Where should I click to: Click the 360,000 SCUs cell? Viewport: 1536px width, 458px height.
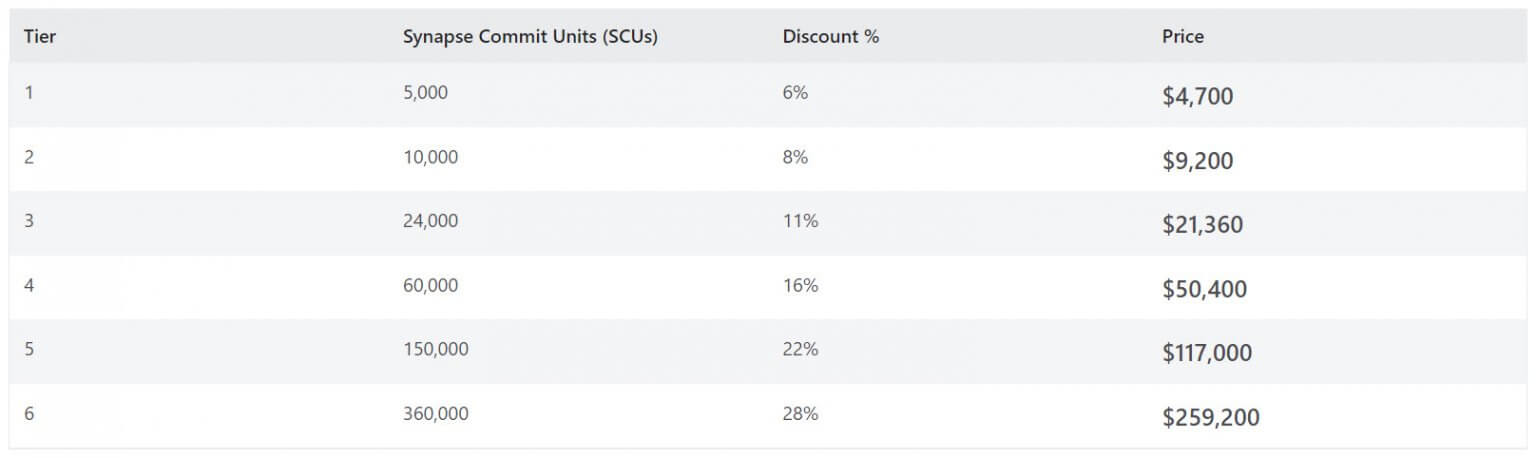435,413
